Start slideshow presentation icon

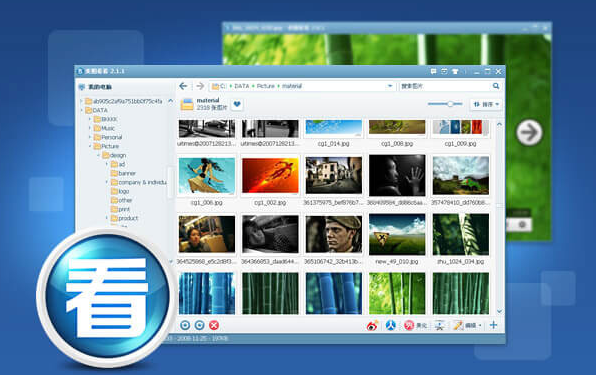tap(440, 325)
